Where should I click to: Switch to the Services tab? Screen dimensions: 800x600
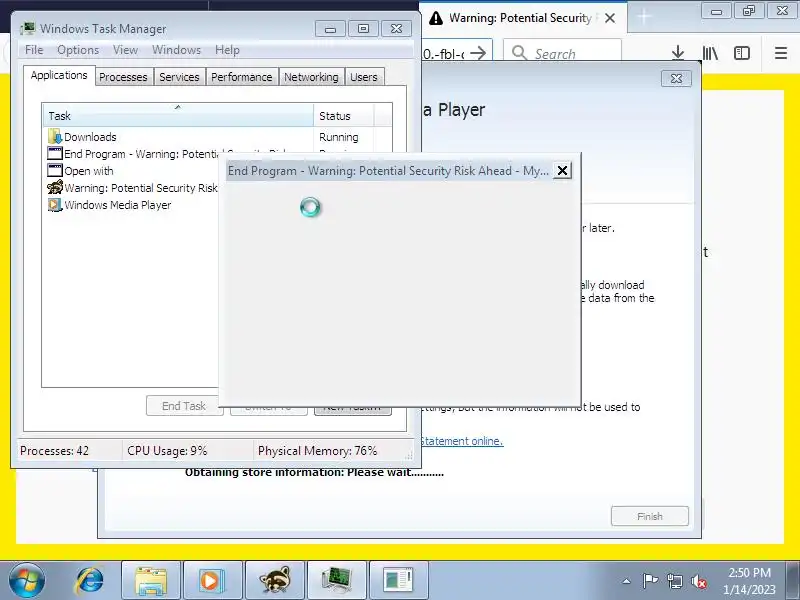coord(179,77)
